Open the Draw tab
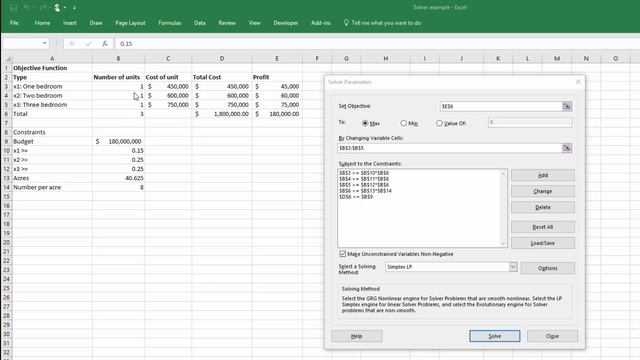640x360 pixels. [96, 23]
